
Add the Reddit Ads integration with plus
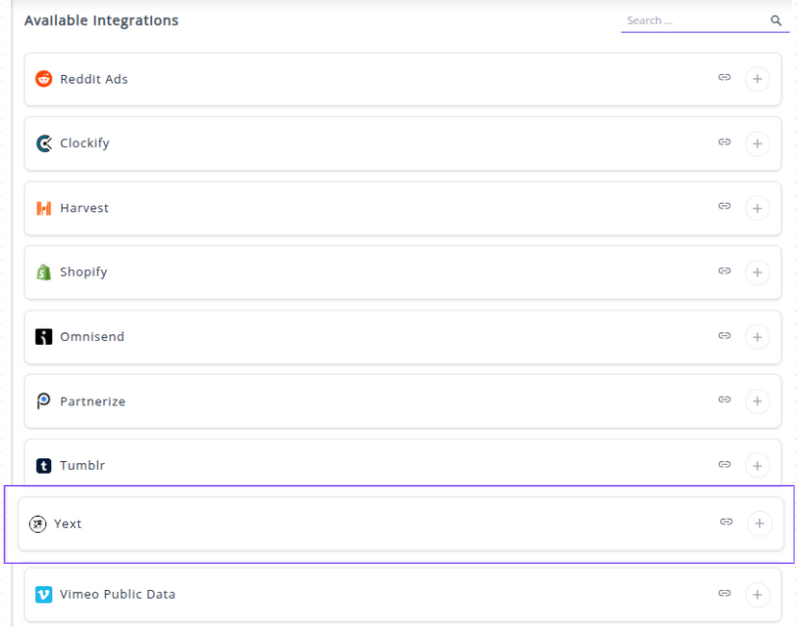757,79
